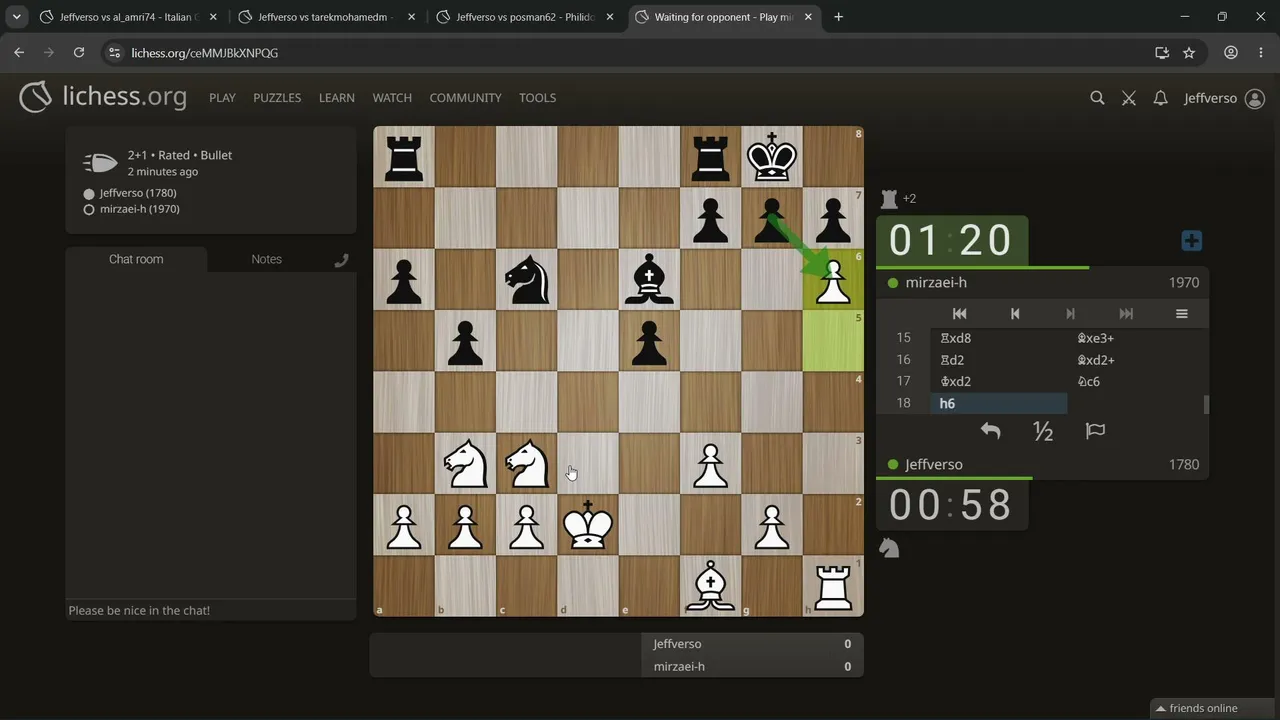Open the TOOLS menu

point(537,98)
